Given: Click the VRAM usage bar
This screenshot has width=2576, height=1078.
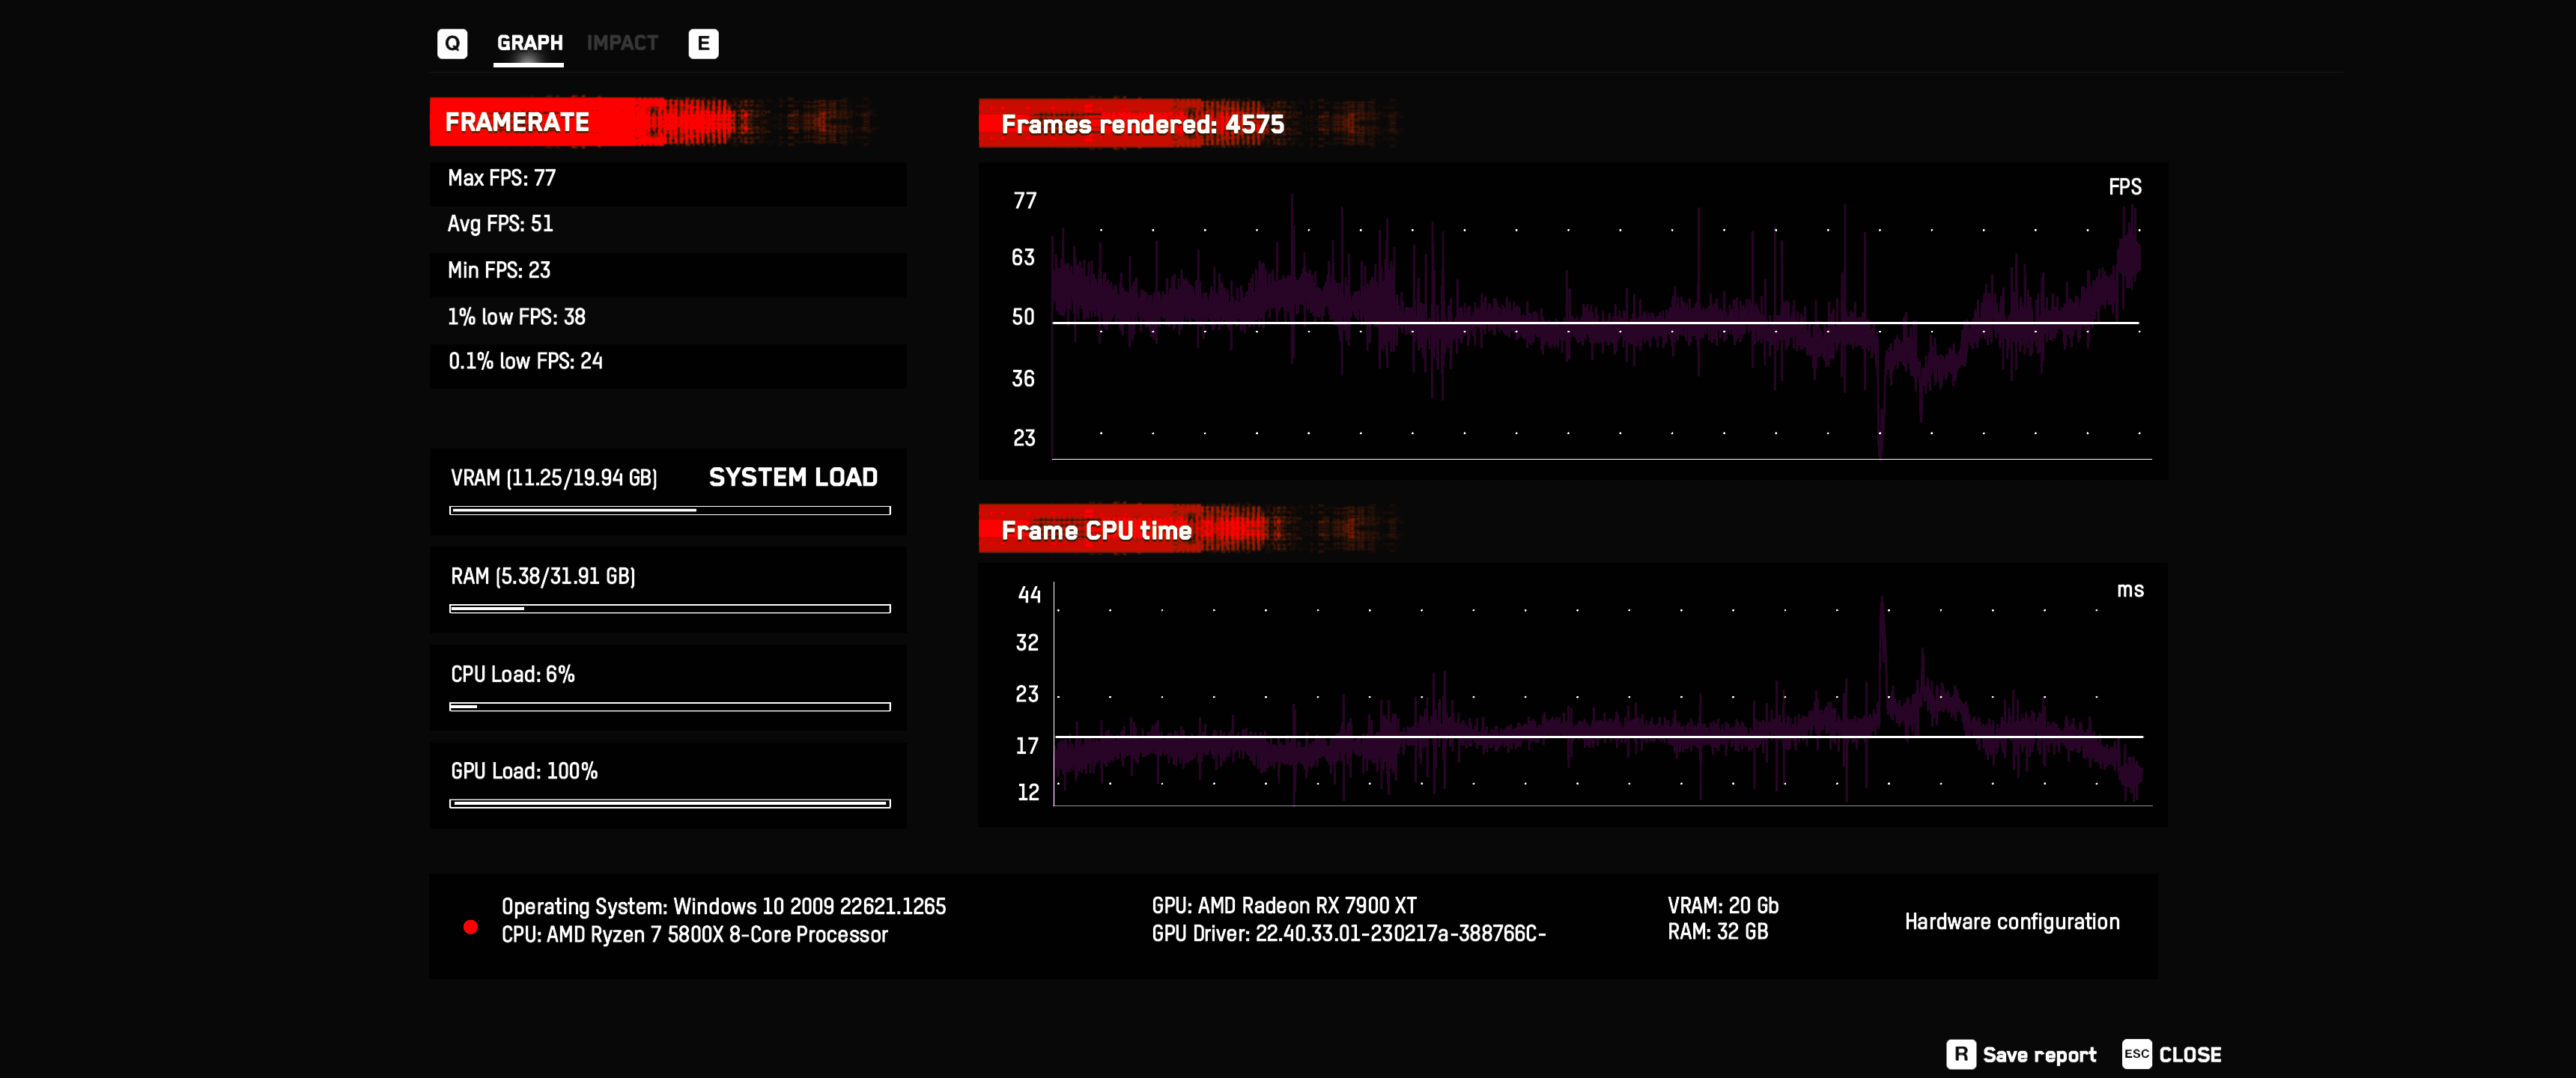Looking at the screenshot, I should pos(669,510).
